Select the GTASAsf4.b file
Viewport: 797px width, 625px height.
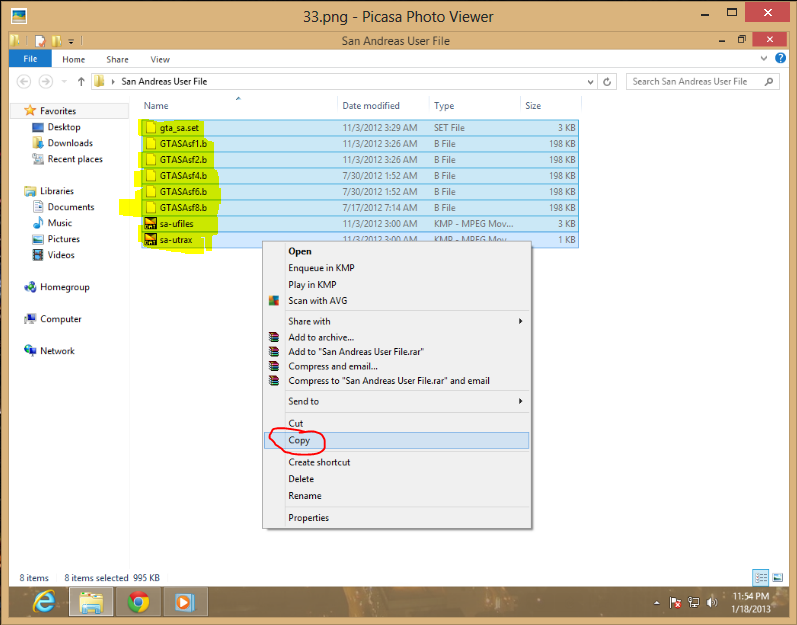[x=360, y=176]
